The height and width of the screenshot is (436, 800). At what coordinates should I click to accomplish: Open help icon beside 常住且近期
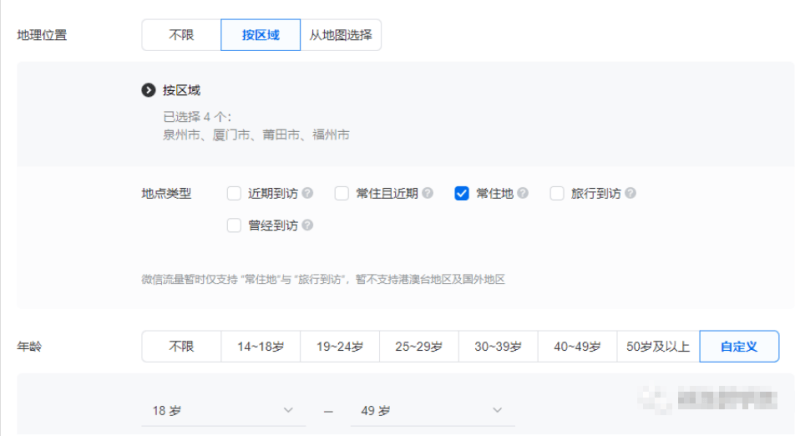pos(428,193)
